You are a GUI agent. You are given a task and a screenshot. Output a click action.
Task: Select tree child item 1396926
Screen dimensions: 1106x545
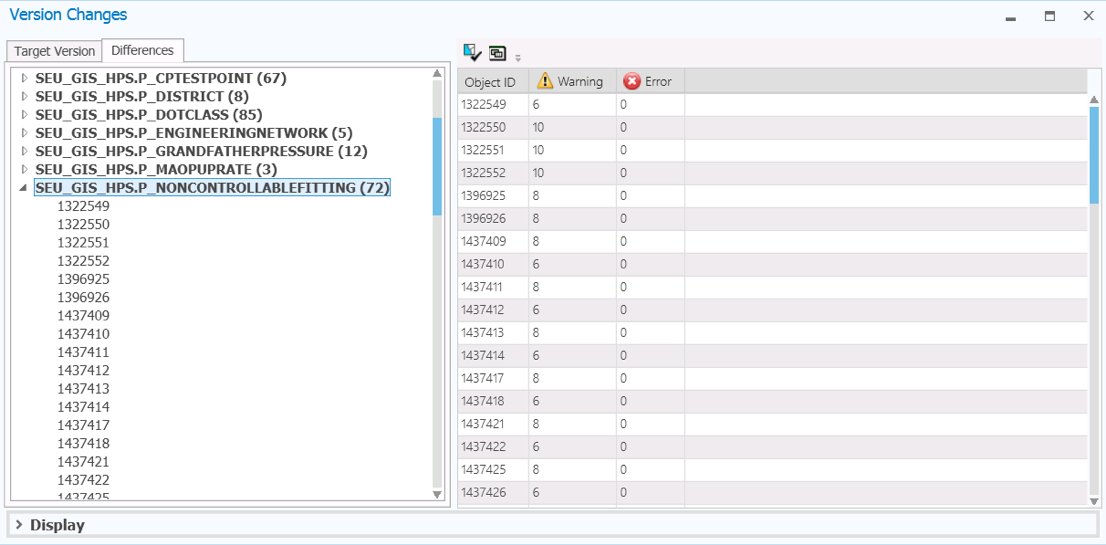pos(83,298)
